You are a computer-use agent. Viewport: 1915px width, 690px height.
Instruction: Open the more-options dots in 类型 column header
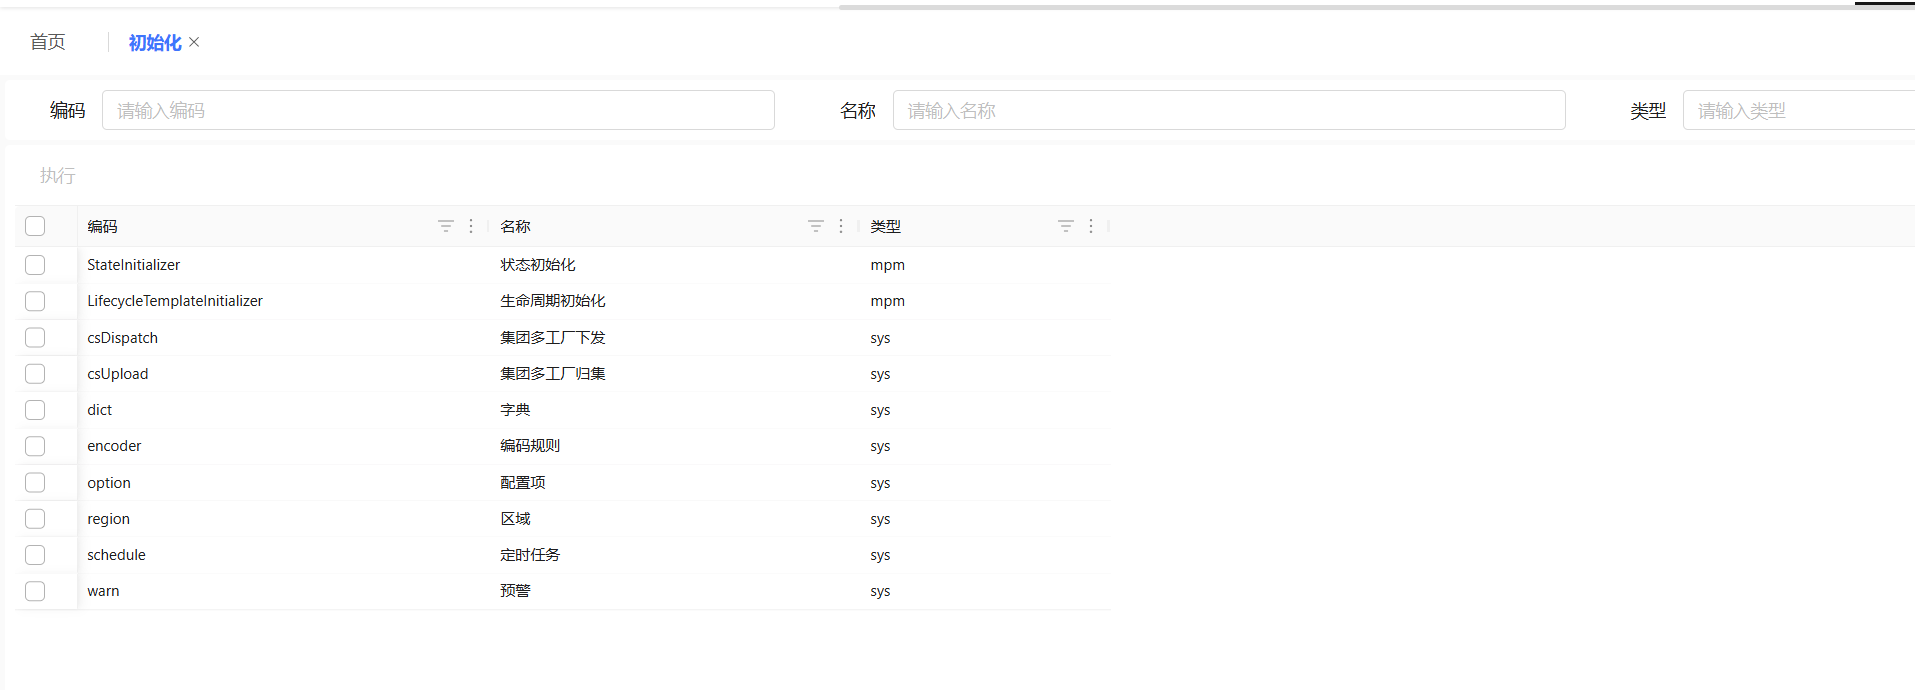1091,226
